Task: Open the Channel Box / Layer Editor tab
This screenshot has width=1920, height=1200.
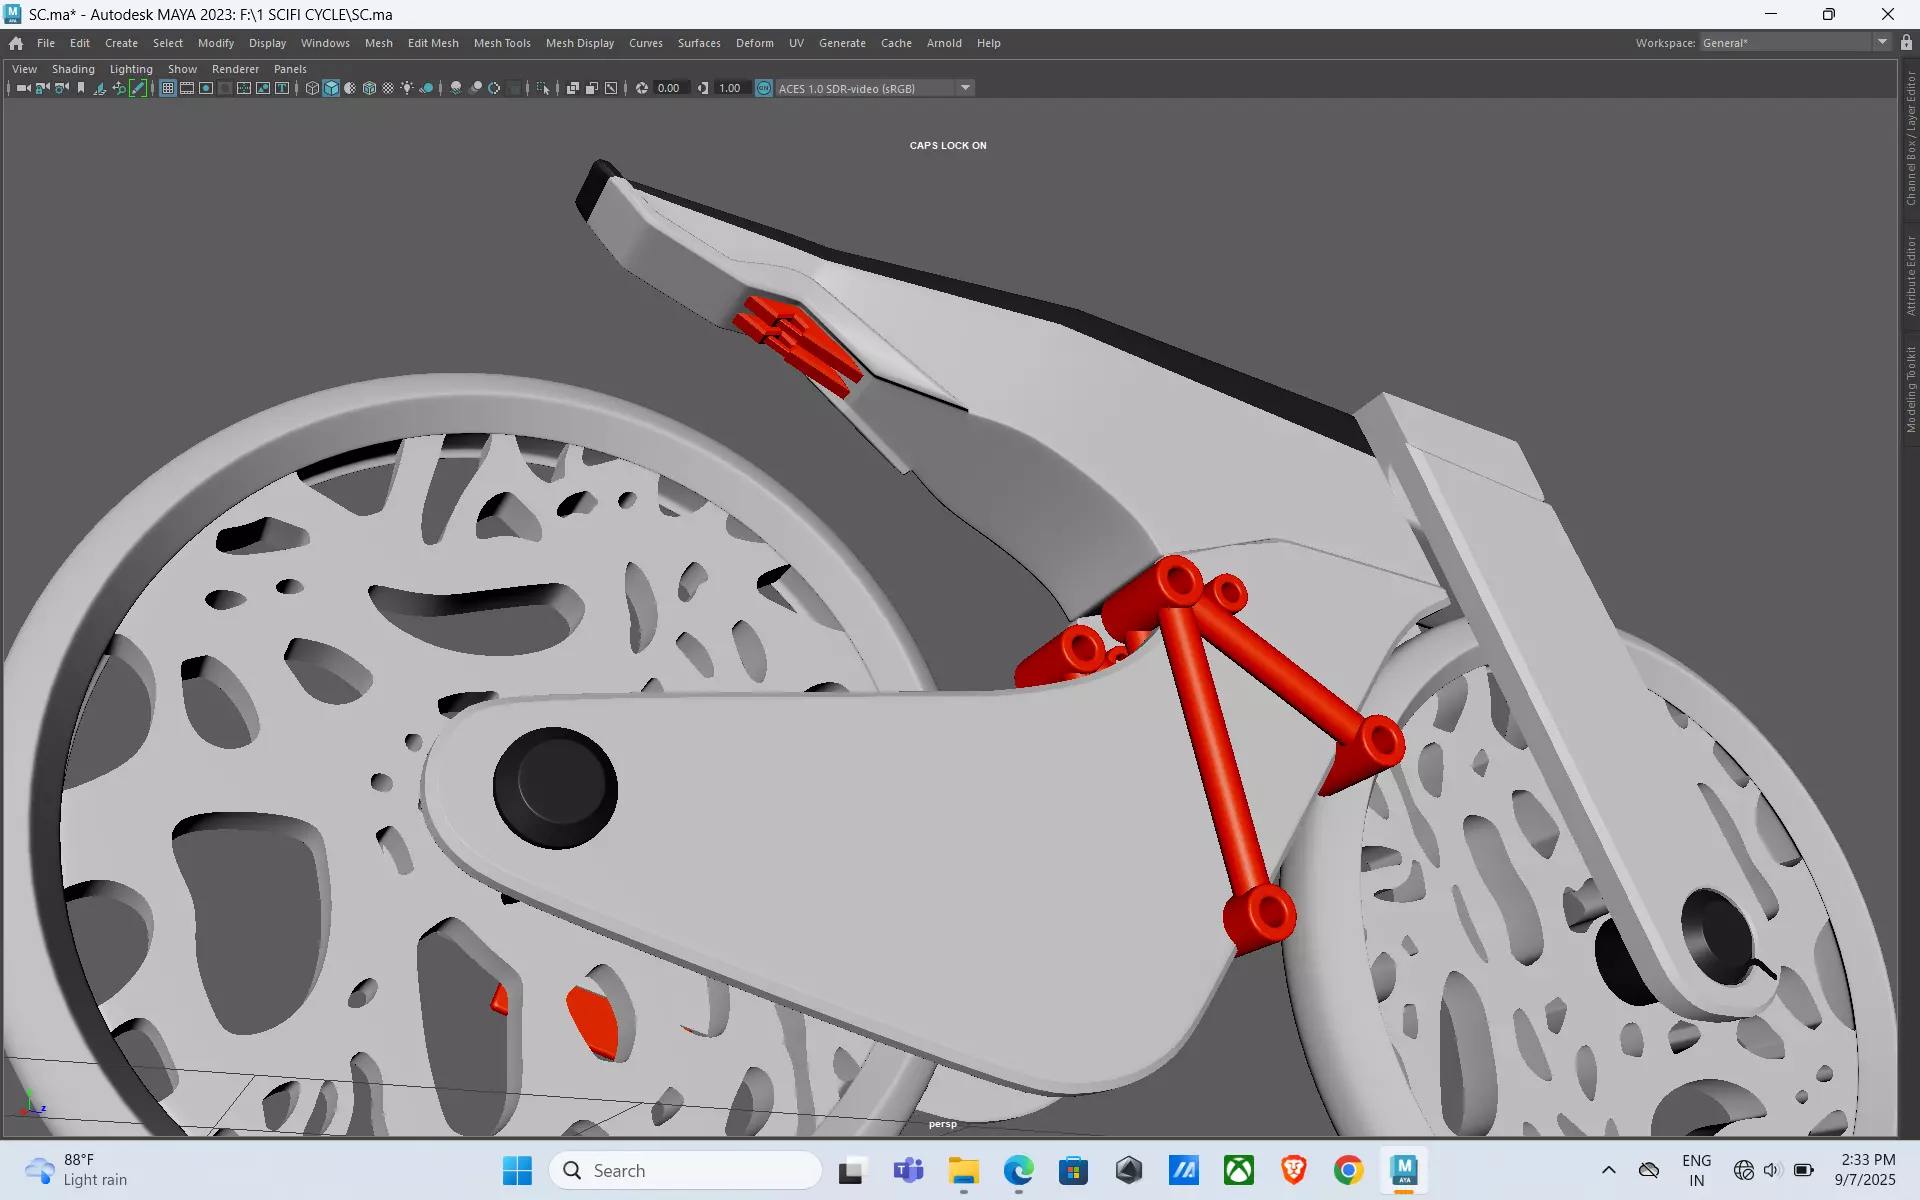Action: pos(1910,138)
